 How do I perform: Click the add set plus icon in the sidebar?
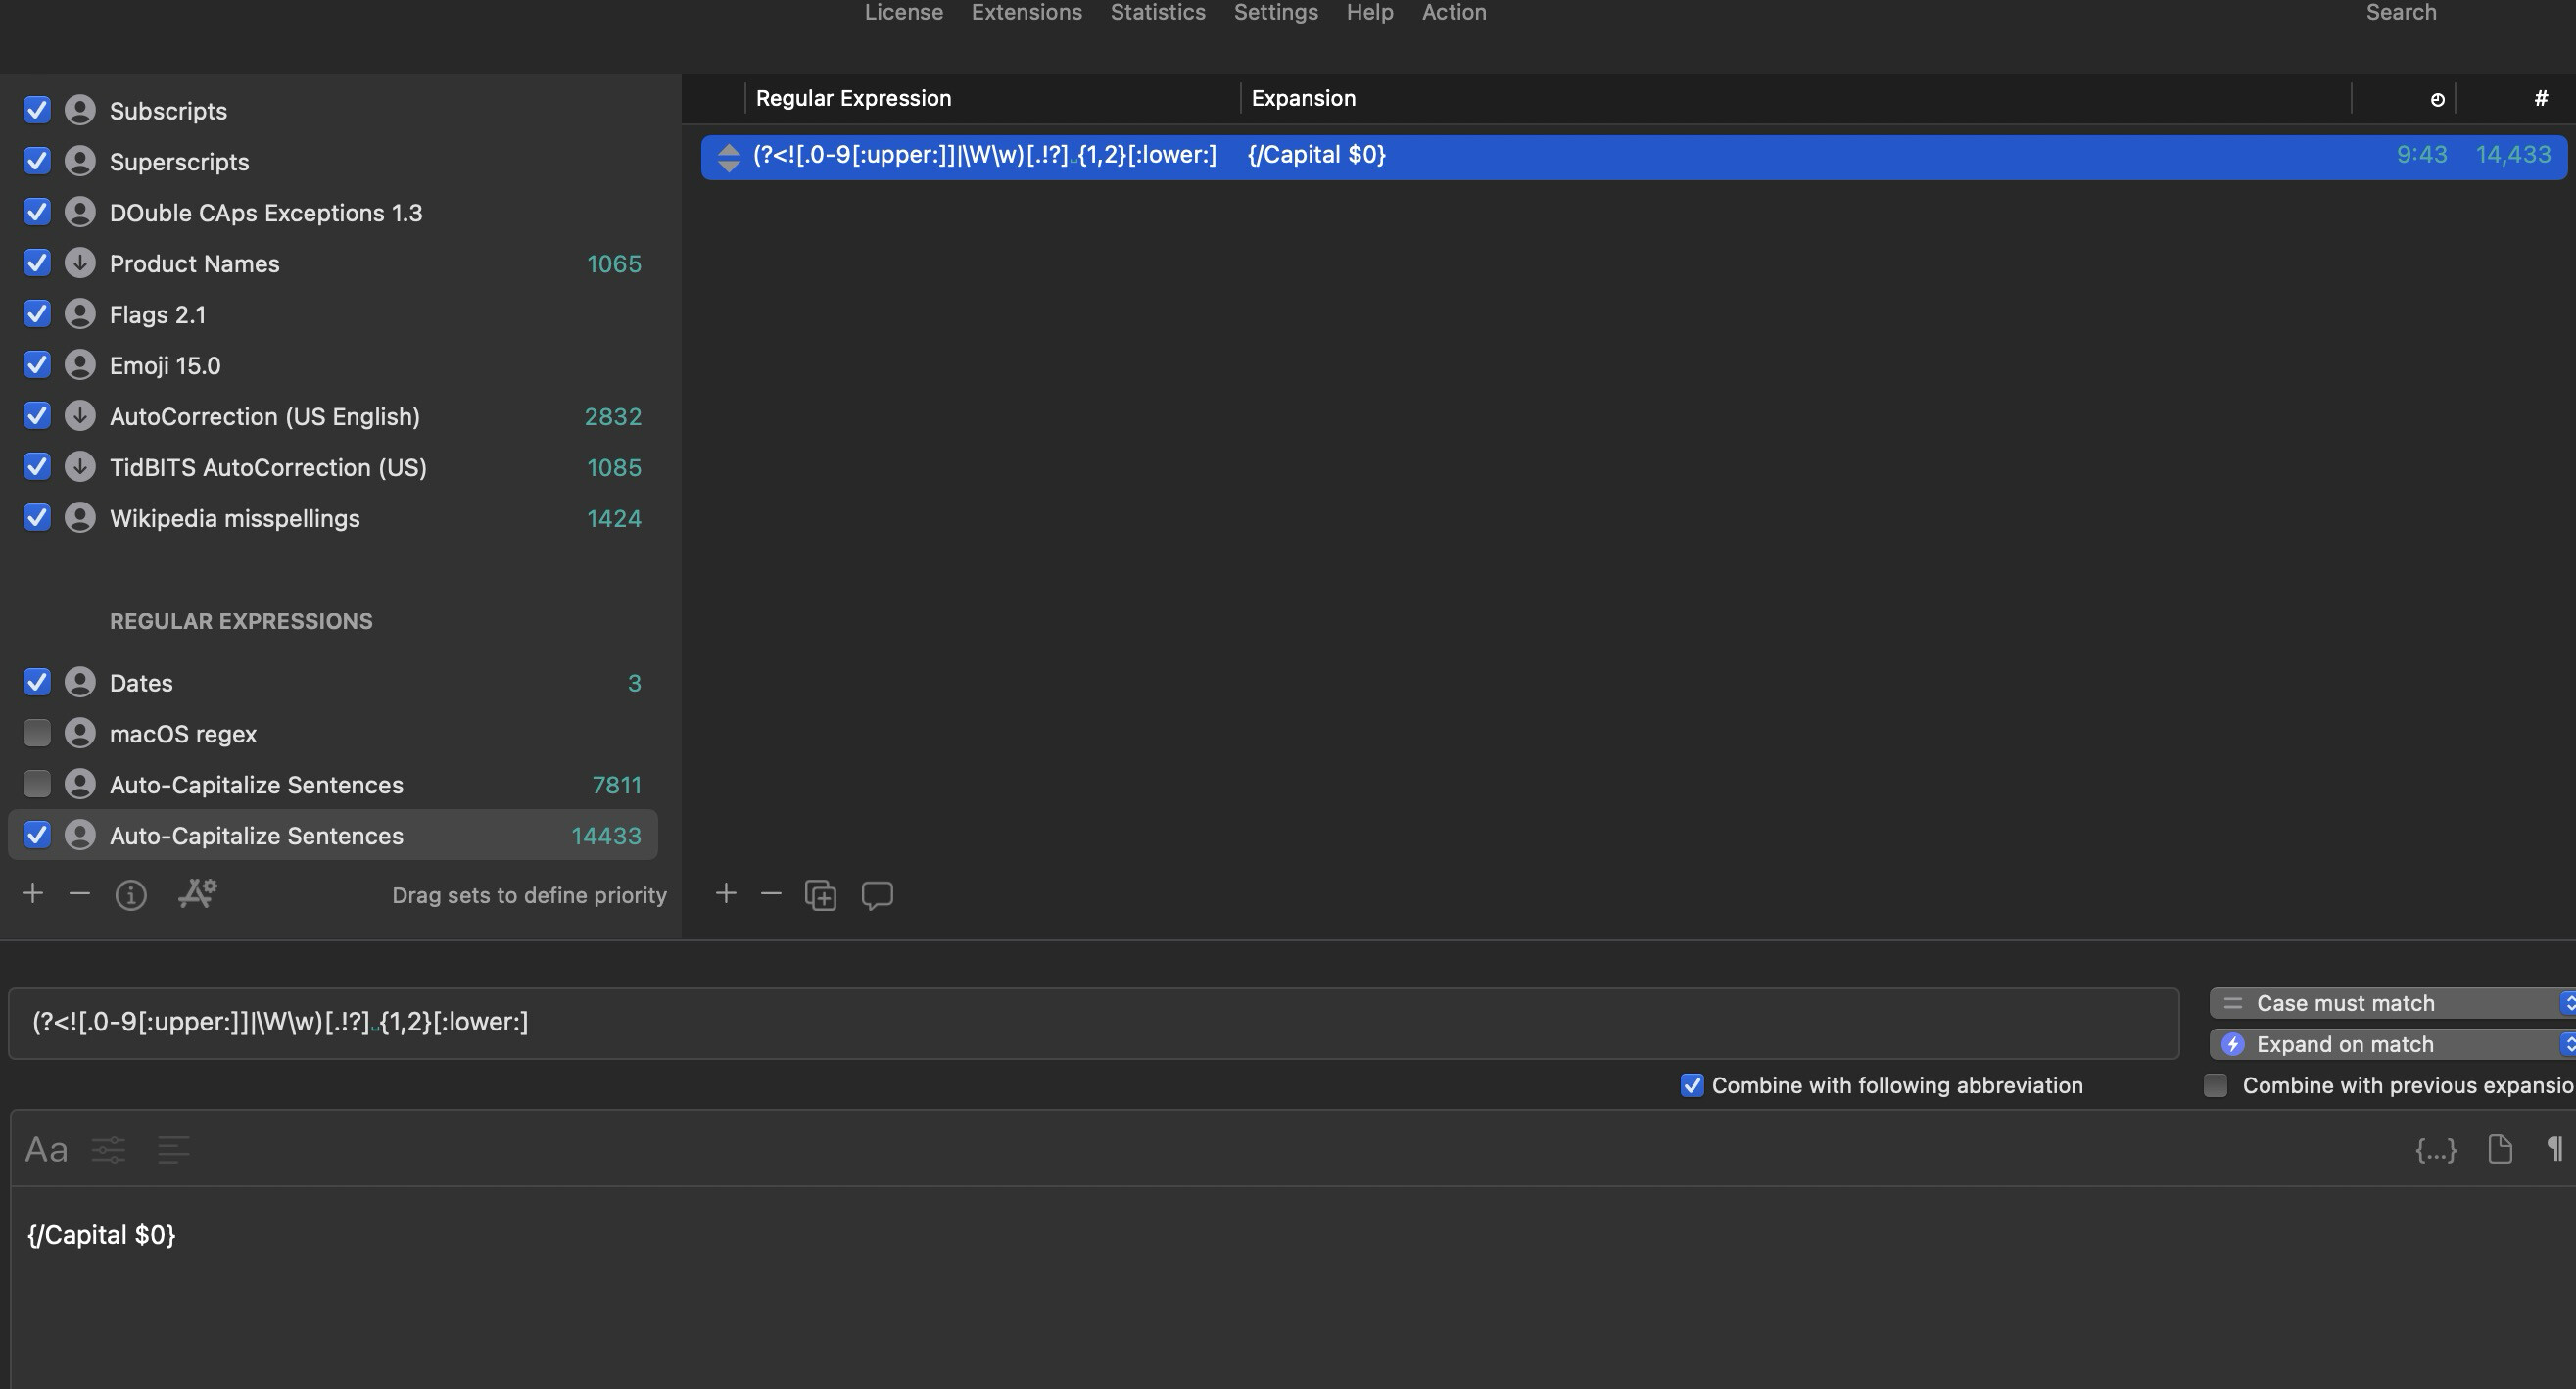pyautogui.click(x=32, y=893)
